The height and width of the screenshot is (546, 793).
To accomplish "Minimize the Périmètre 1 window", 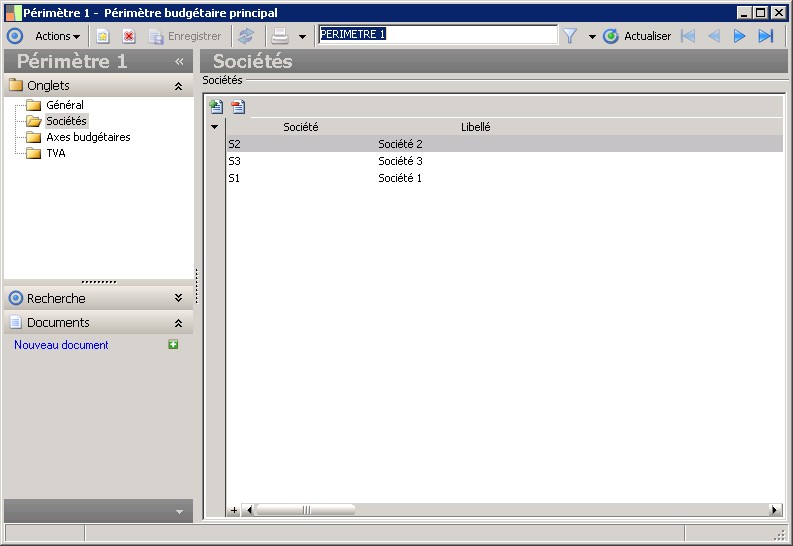I will tap(743, 13).
